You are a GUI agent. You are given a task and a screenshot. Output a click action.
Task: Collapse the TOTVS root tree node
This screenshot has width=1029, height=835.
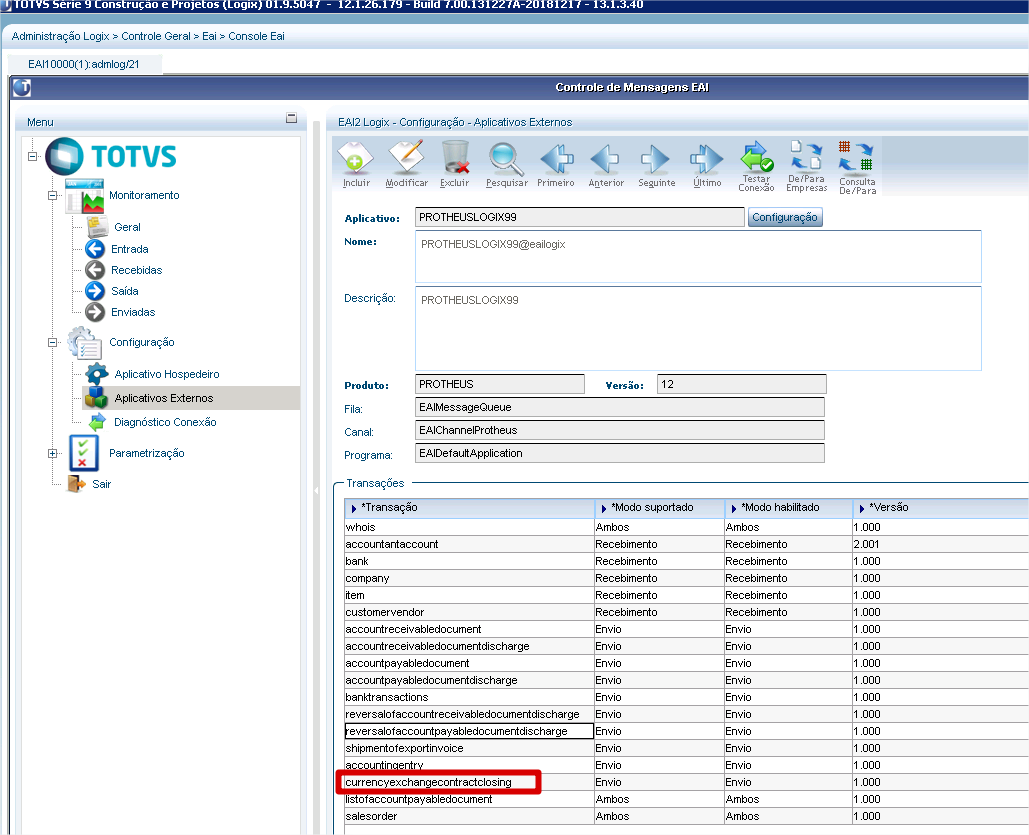(x=32, y=156)
